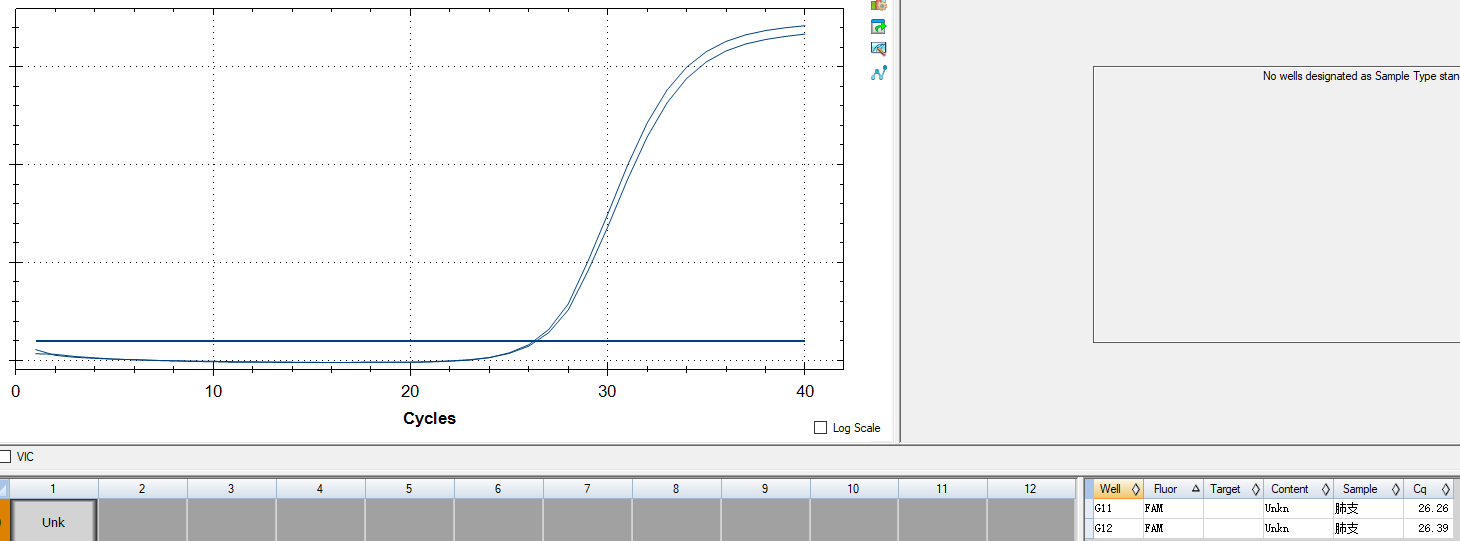Select plate column header 8

click(676, 489)
